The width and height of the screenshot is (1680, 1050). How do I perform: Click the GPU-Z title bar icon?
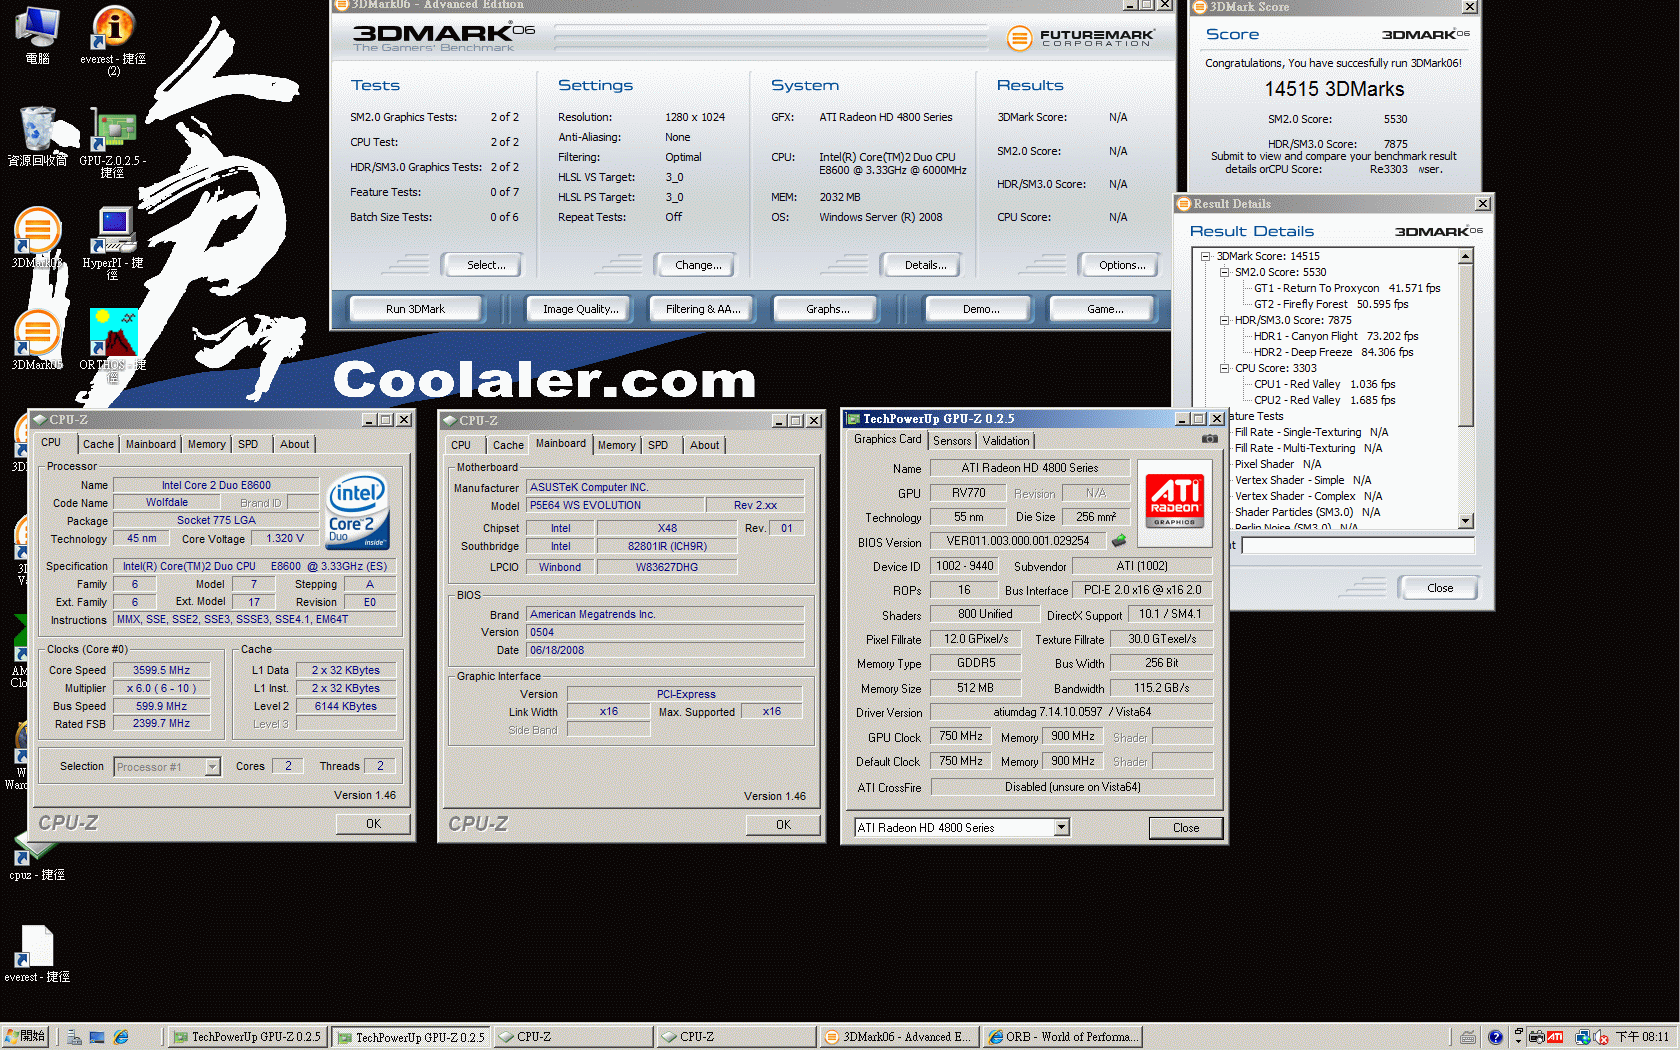853,419
